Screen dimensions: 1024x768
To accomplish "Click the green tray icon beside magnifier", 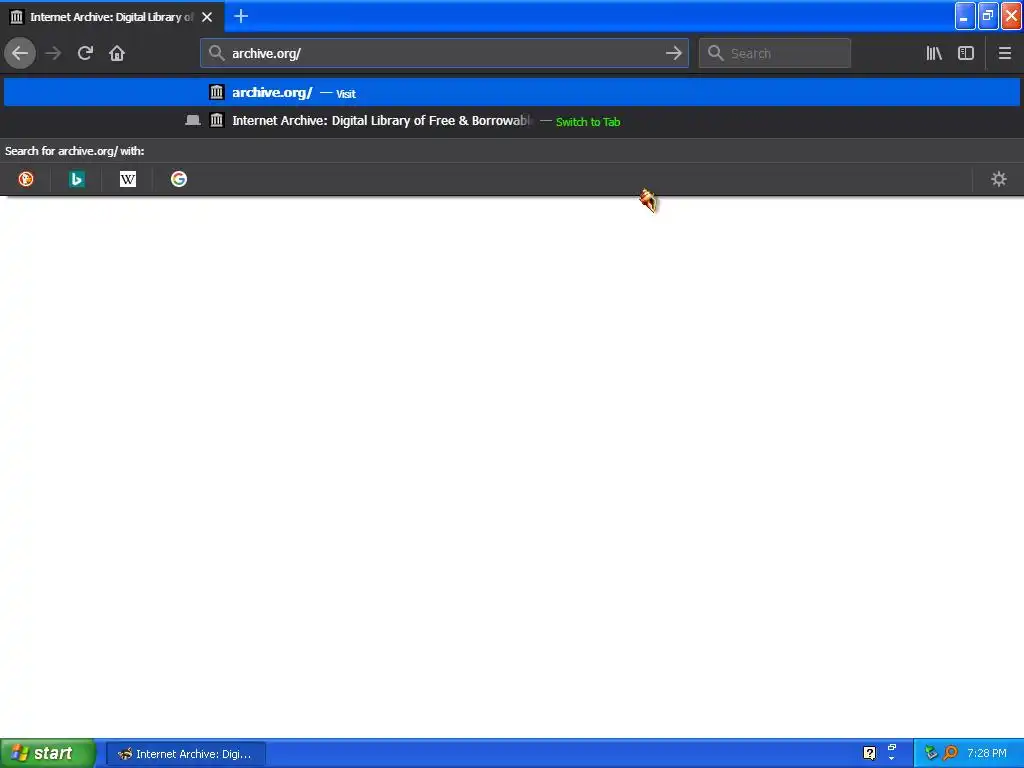I will point(931,753).
